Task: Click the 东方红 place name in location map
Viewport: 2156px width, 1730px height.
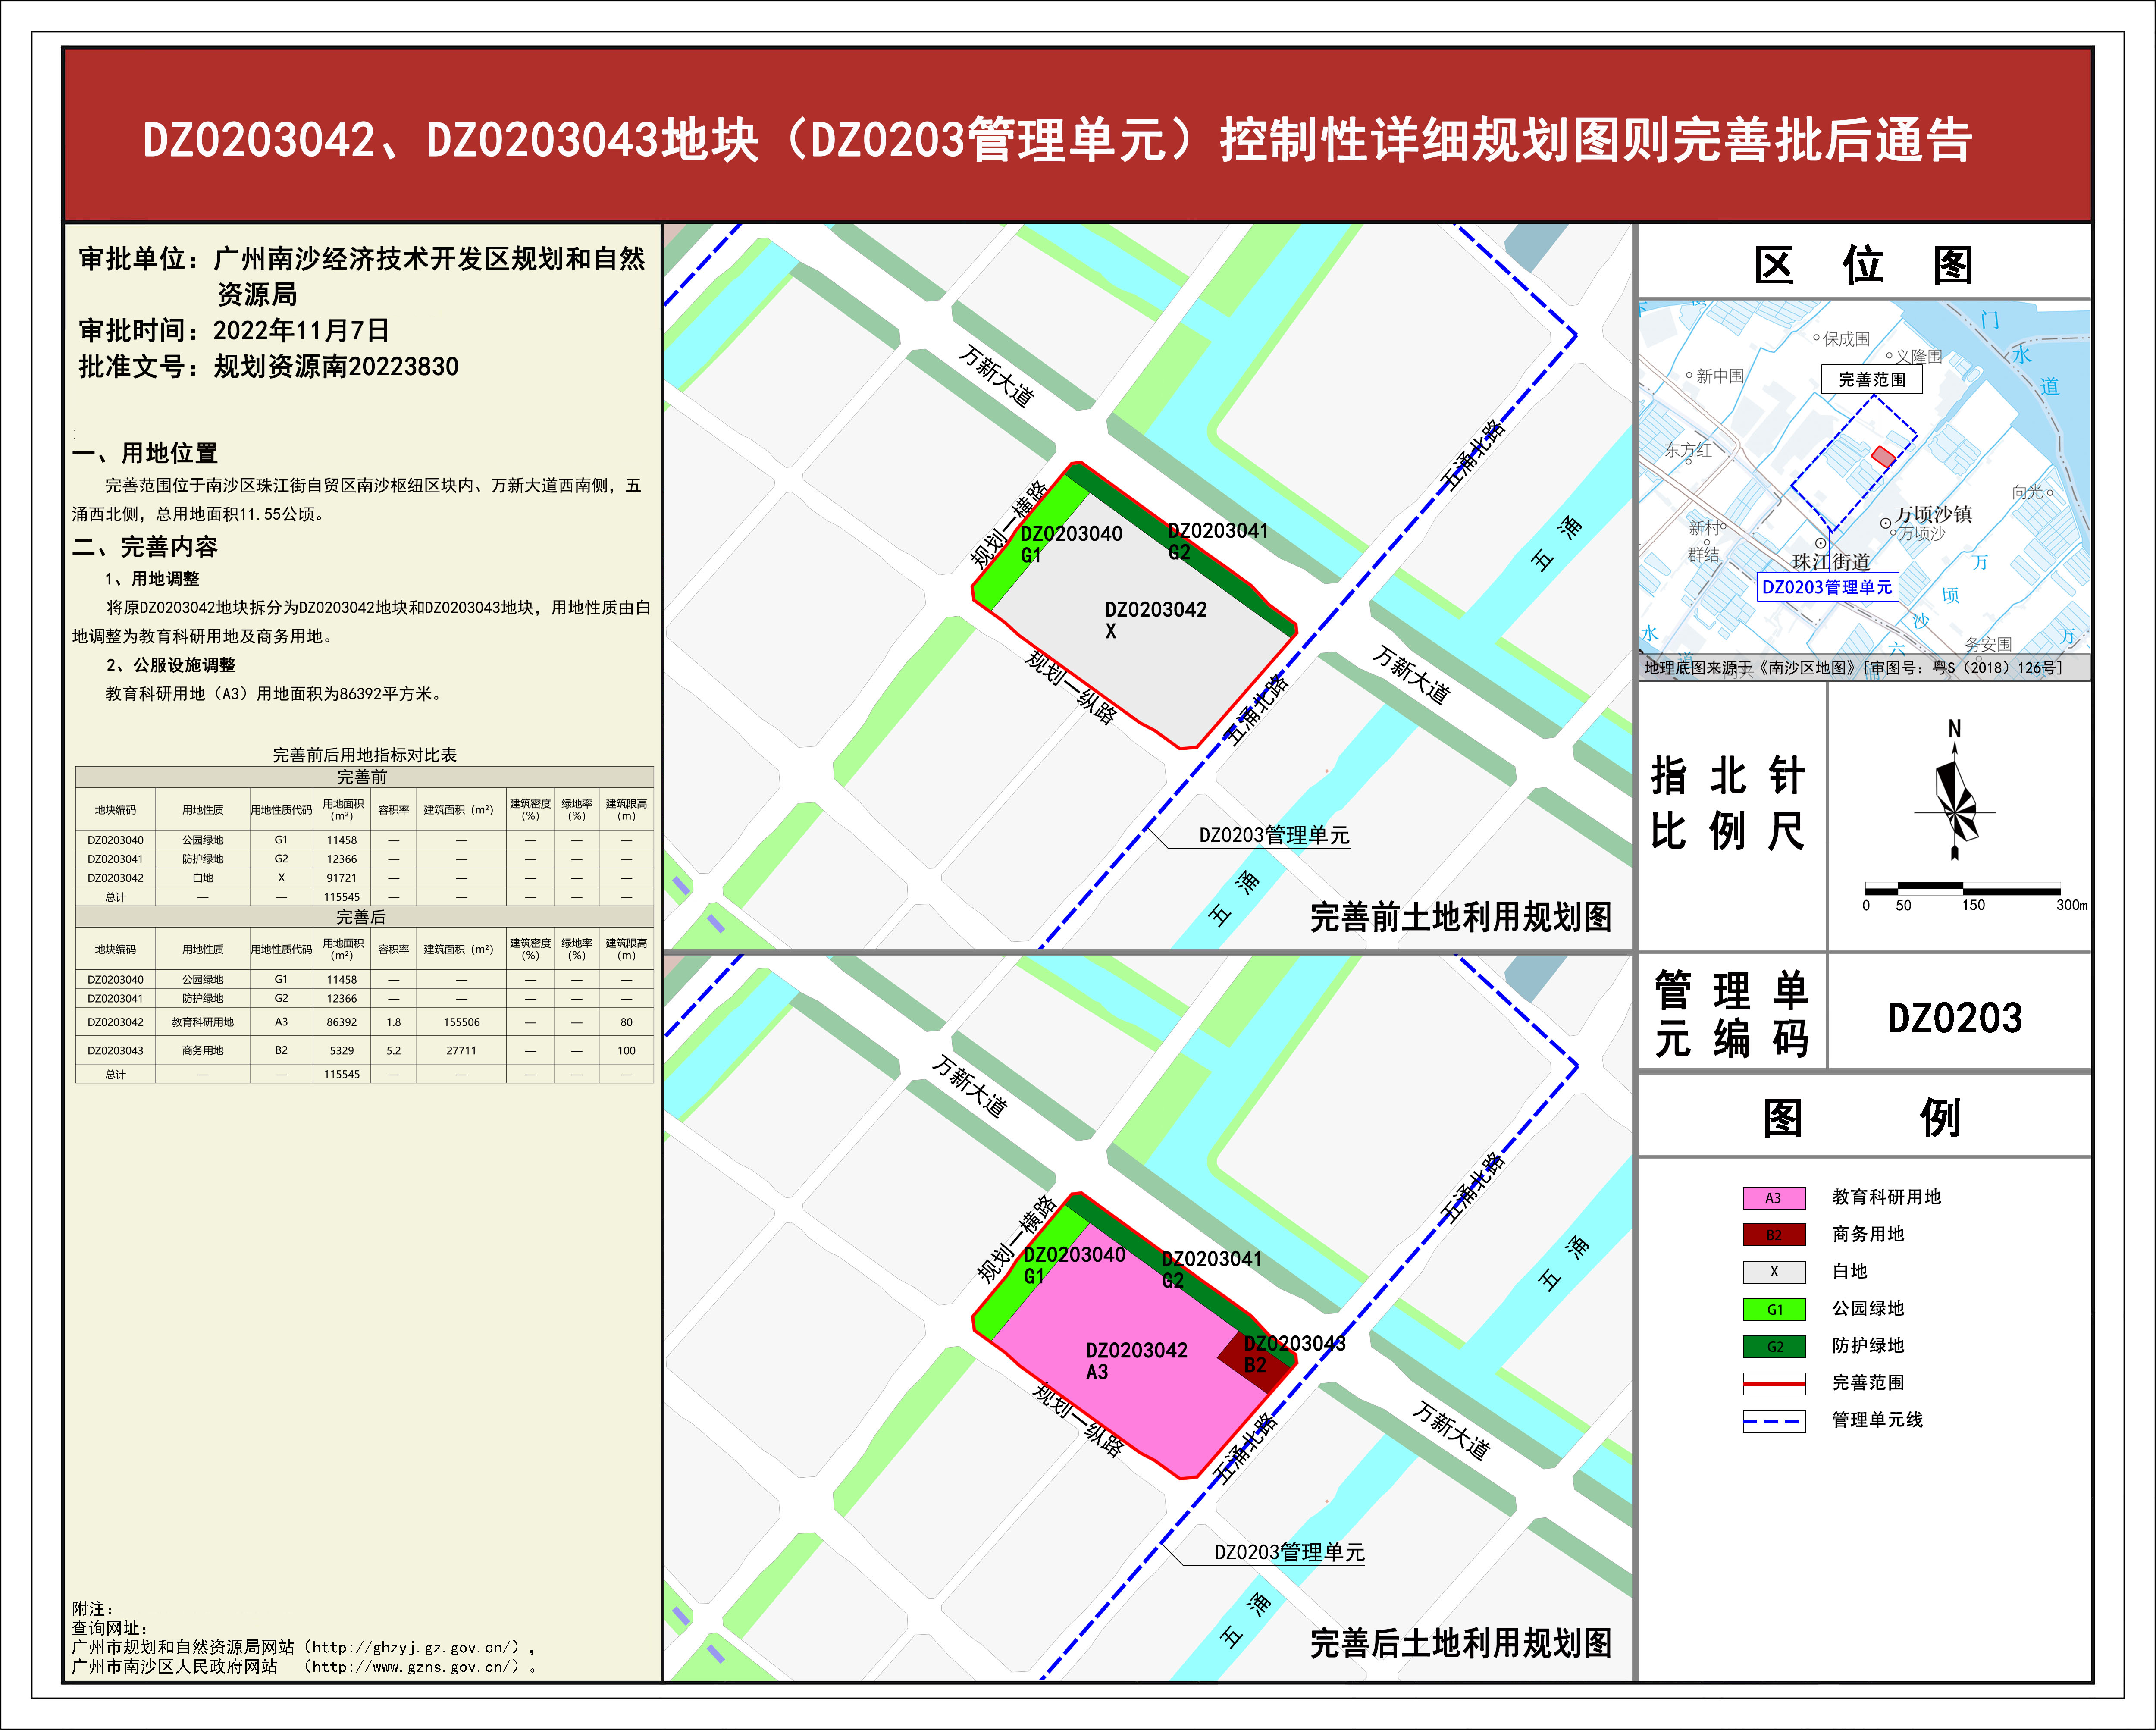Action: (x=1688, y=450)
